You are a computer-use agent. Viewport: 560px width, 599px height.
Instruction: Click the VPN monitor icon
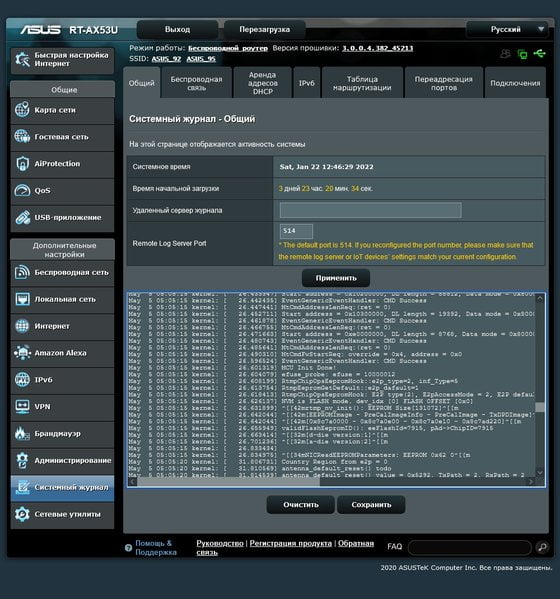(x=22, y=406)
